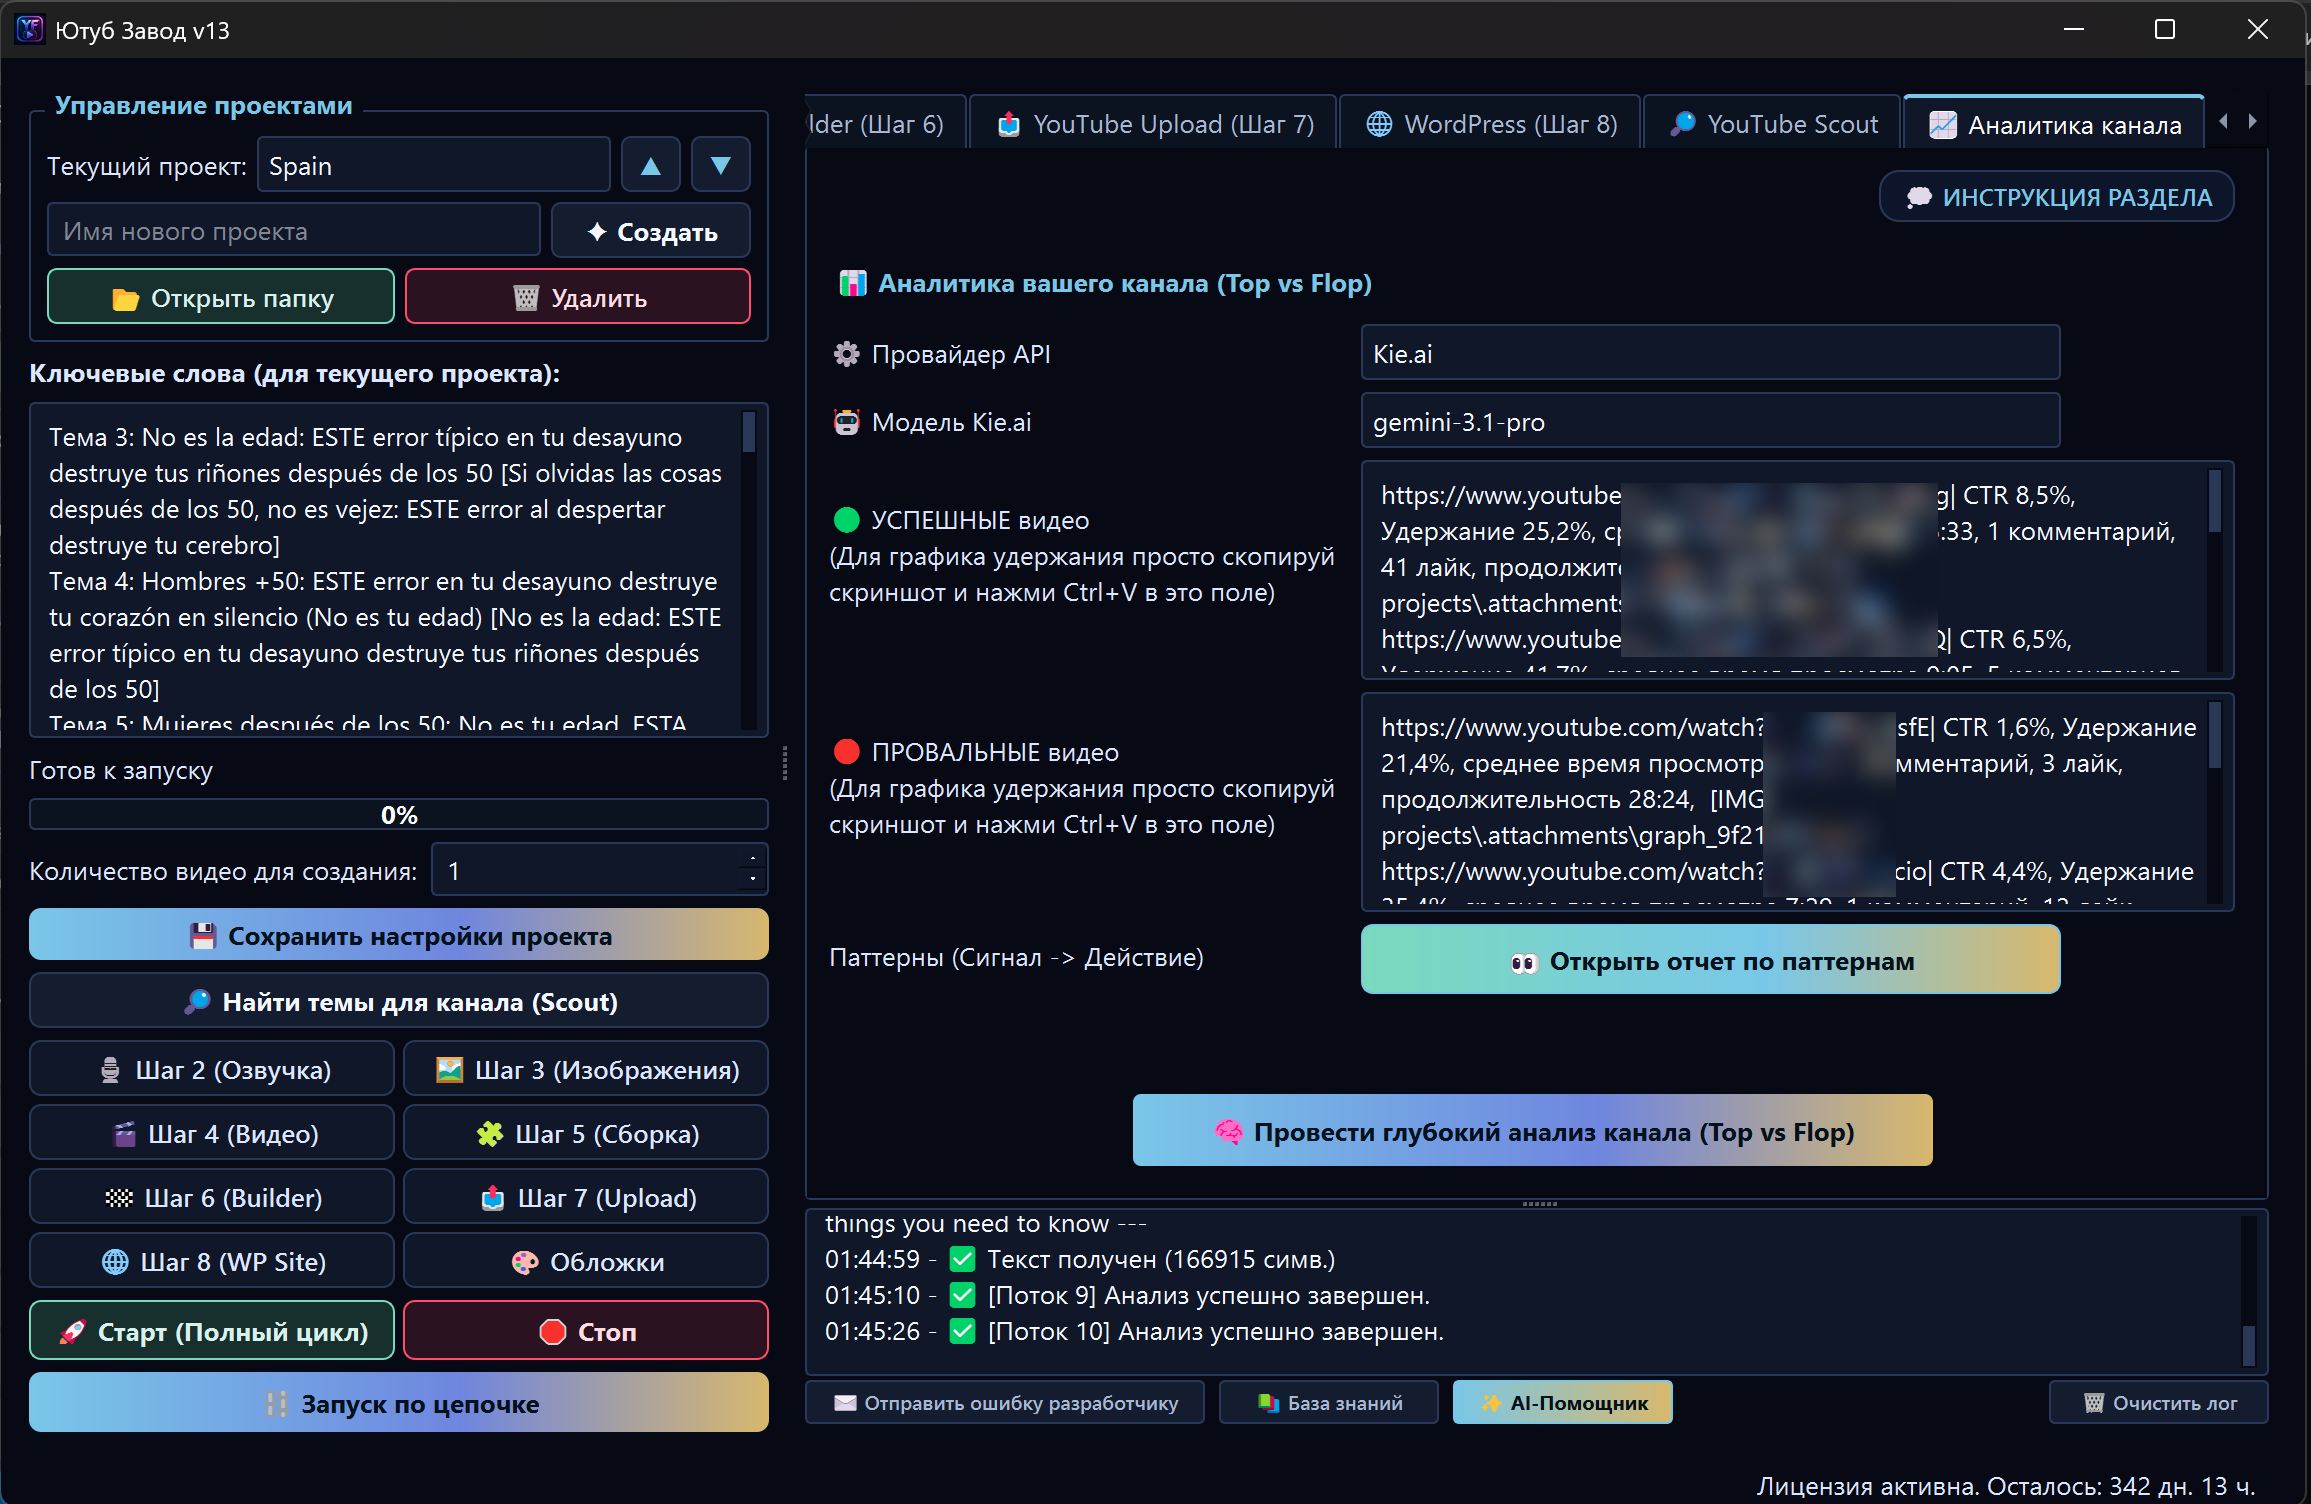Click the vertical splitter handle between panels

click(x=785, y=762)
